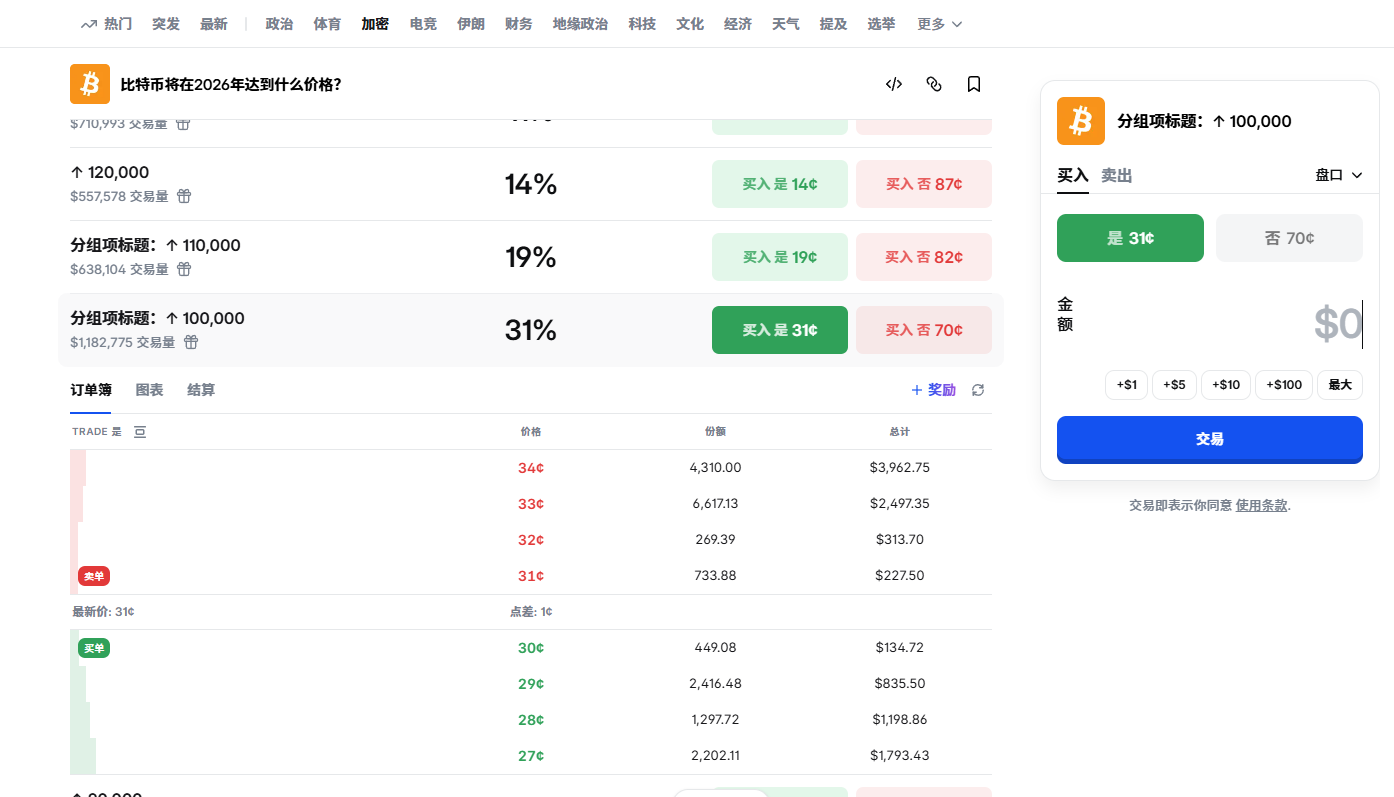The height and width of the screenshot is (797, 1394).
Task: Open the 地缘政治 category
Action: coord(580,24)
